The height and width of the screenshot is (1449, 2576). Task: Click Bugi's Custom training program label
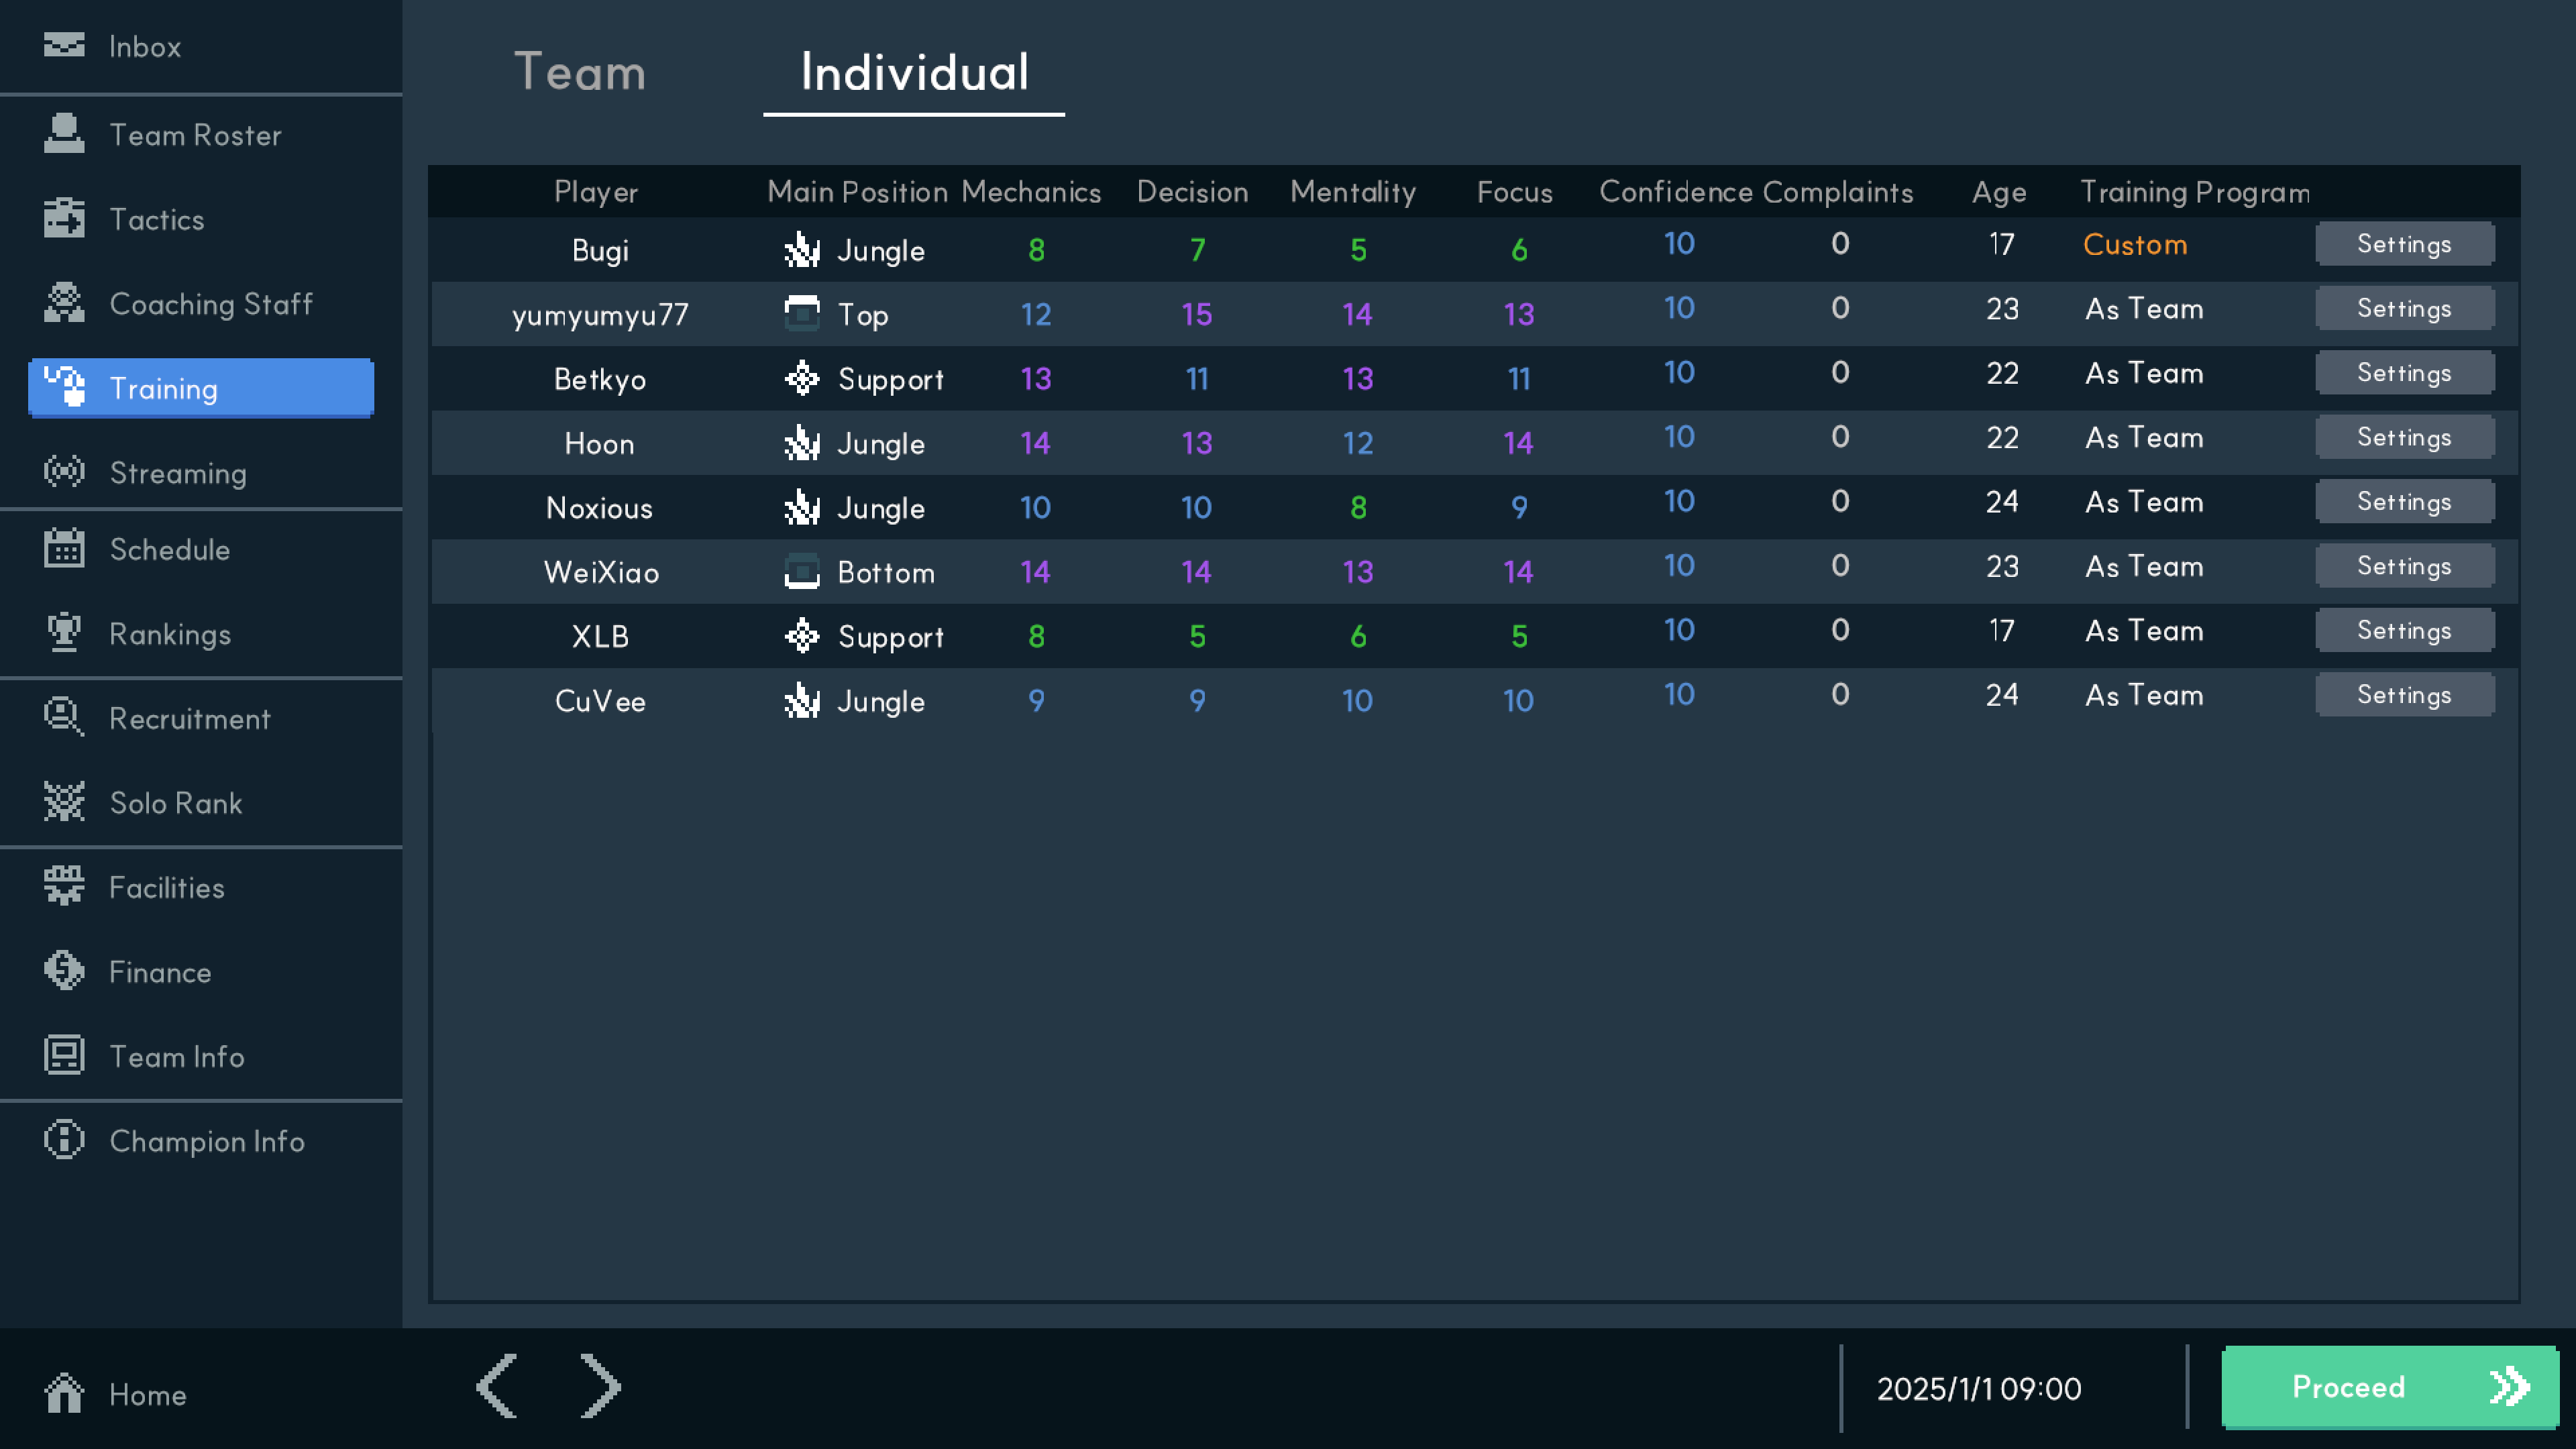tap(2135, 245)
